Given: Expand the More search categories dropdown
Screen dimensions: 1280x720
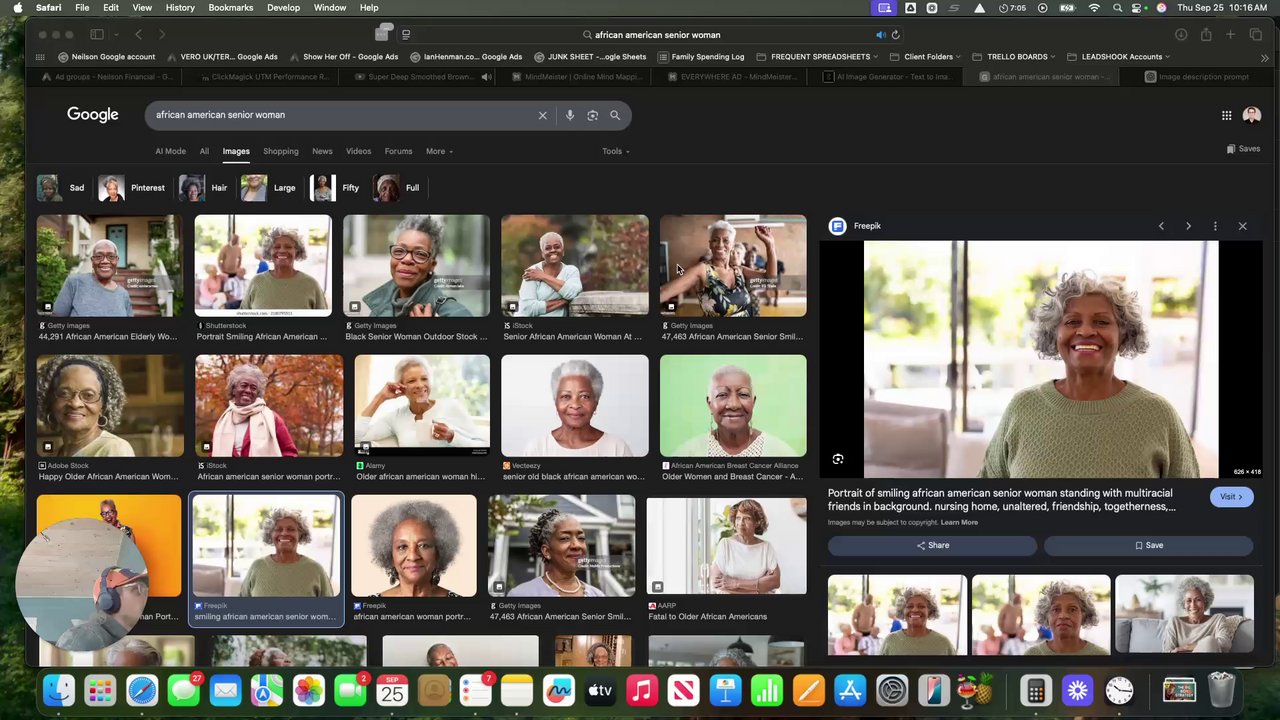Looking at the screenshot, I should pyautogui.click(x=439, y=151).
